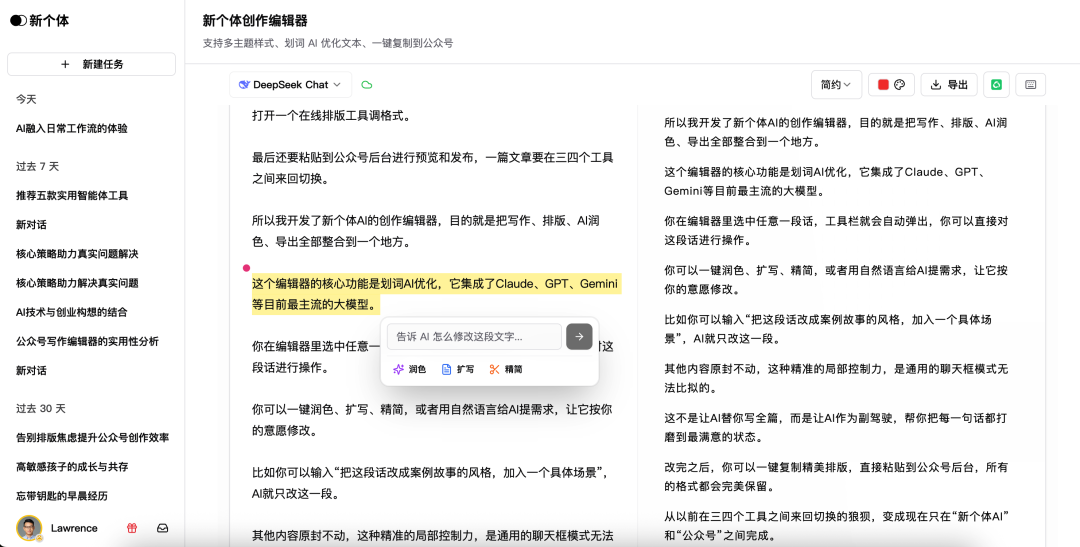This screenshot has height=547, width=1080.
Task: Click the 导出 export button
Action: pos(948,85)
